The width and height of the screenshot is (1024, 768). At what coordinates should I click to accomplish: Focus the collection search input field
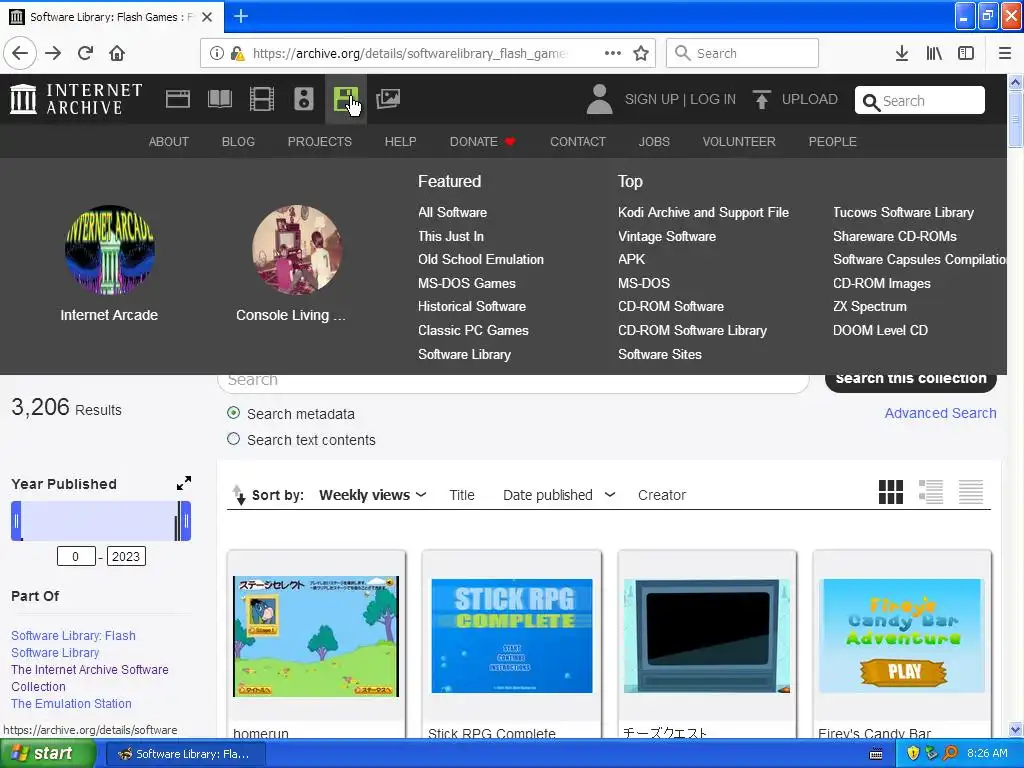(513, 381)
